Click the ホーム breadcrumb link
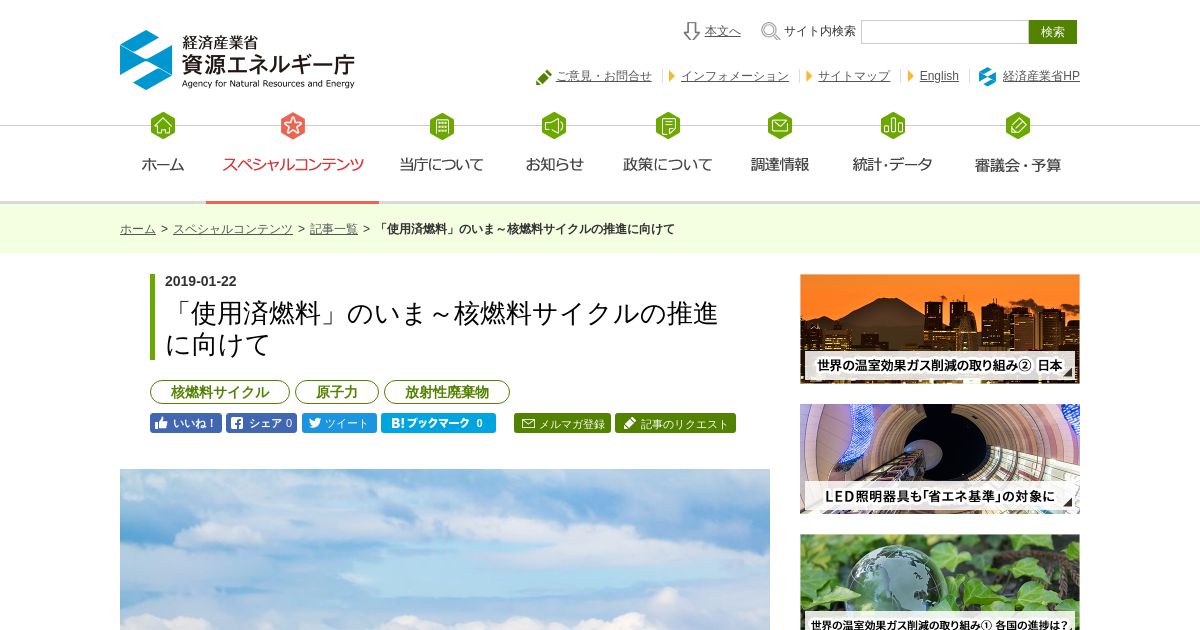1200x630 pixels. point(138,229)
